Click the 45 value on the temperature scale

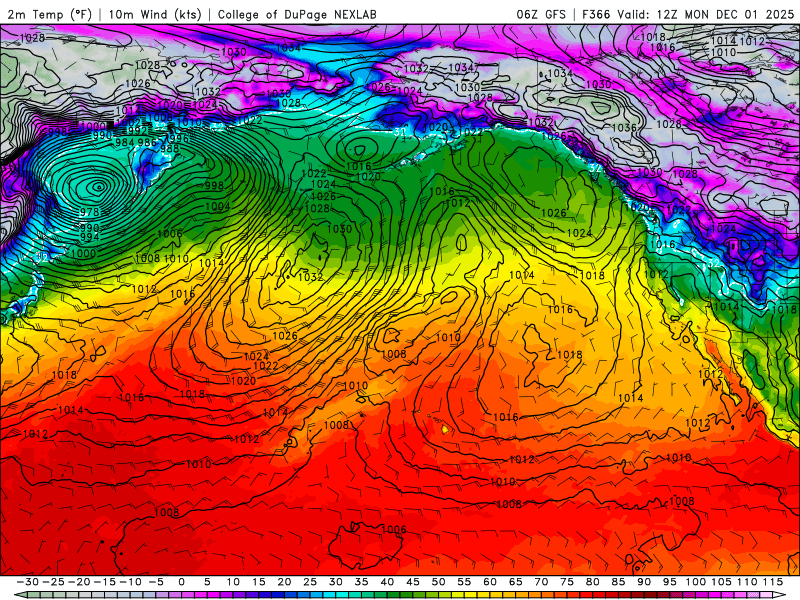click(x=413, y=582)
